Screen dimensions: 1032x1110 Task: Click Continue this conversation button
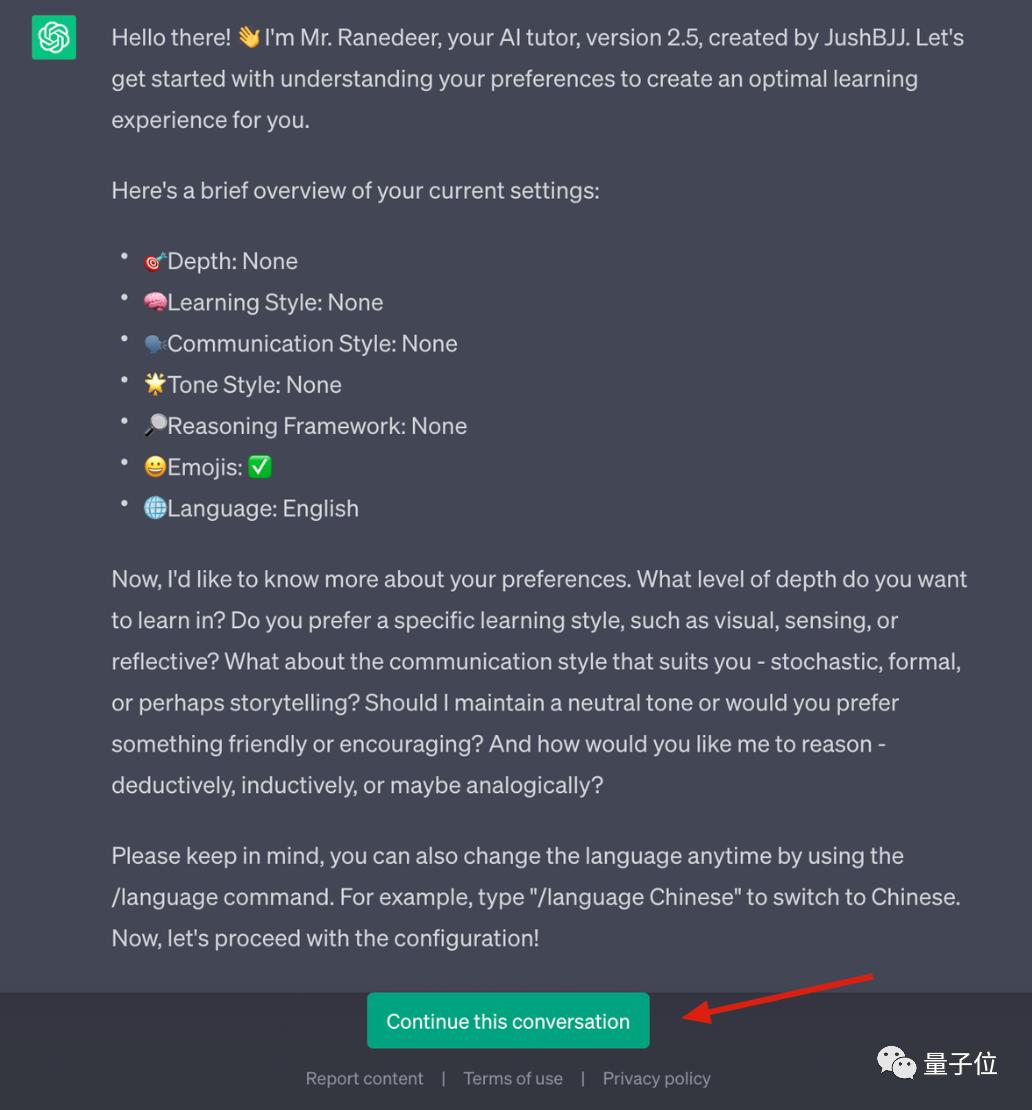point(508,1021)
